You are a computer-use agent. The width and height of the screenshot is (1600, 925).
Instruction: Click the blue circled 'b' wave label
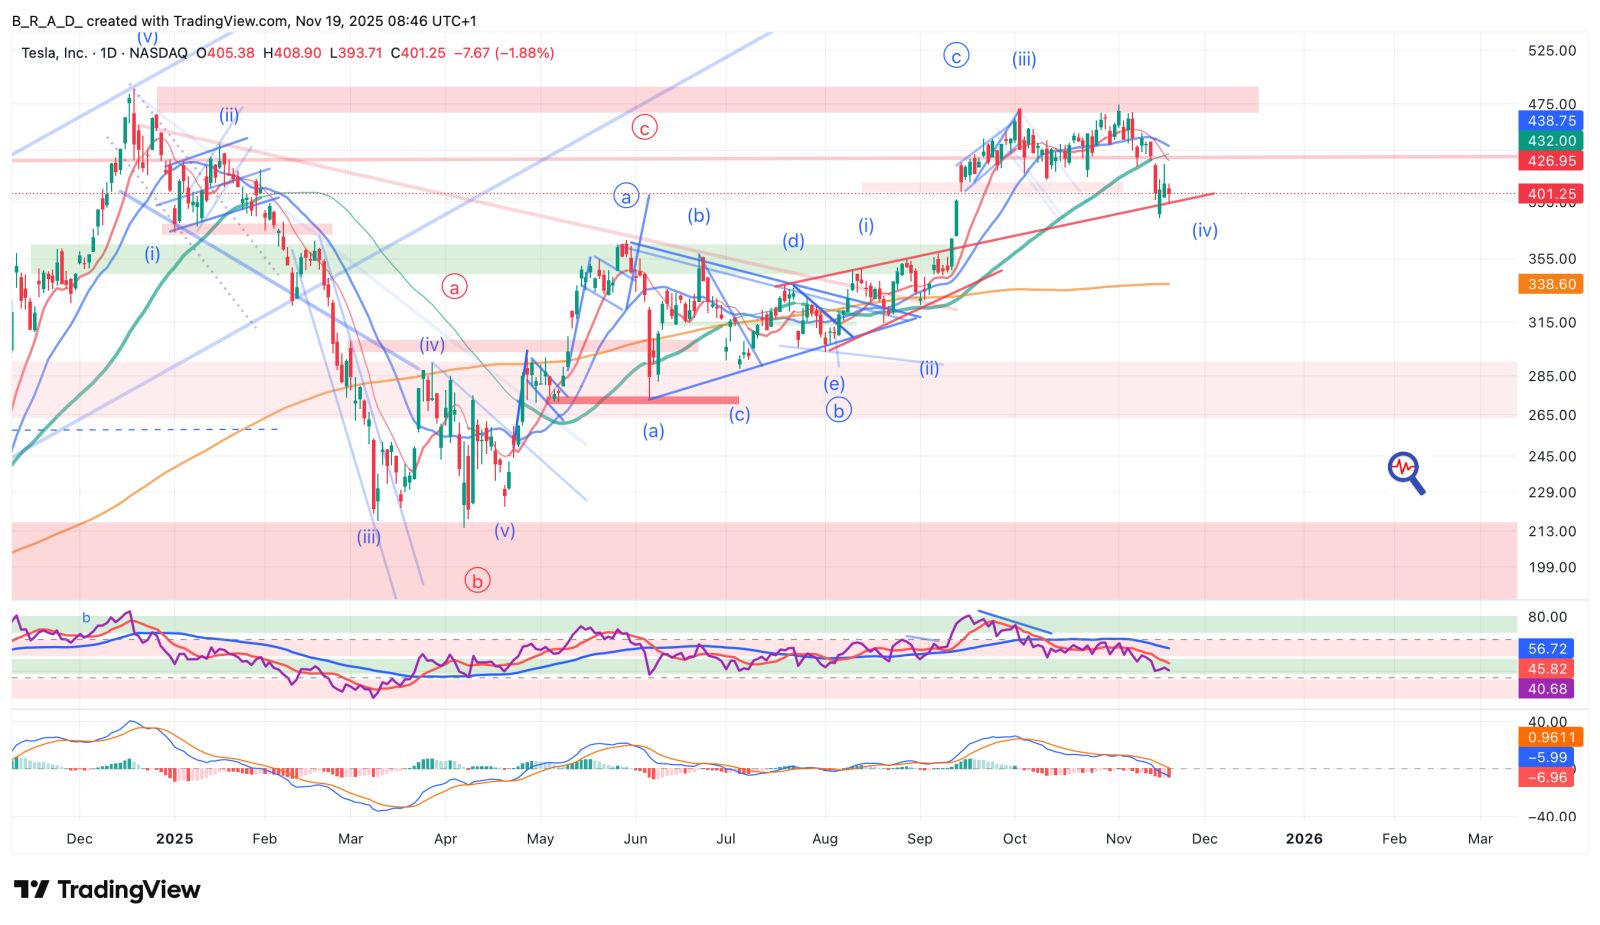838,410
